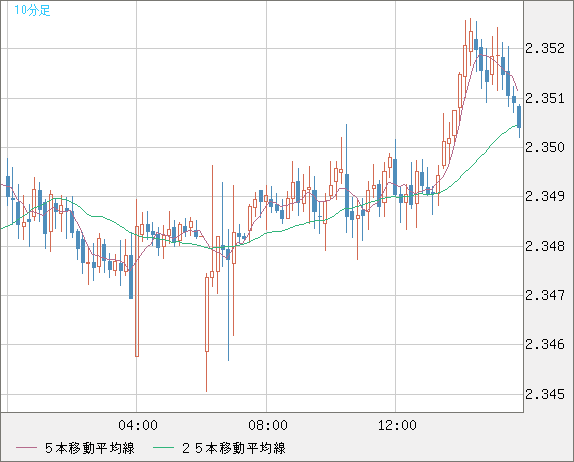The width and height of the screenshot is (574, 462).
Task: Click the 2.349 price axis label
Action: [x=545, y=196]
